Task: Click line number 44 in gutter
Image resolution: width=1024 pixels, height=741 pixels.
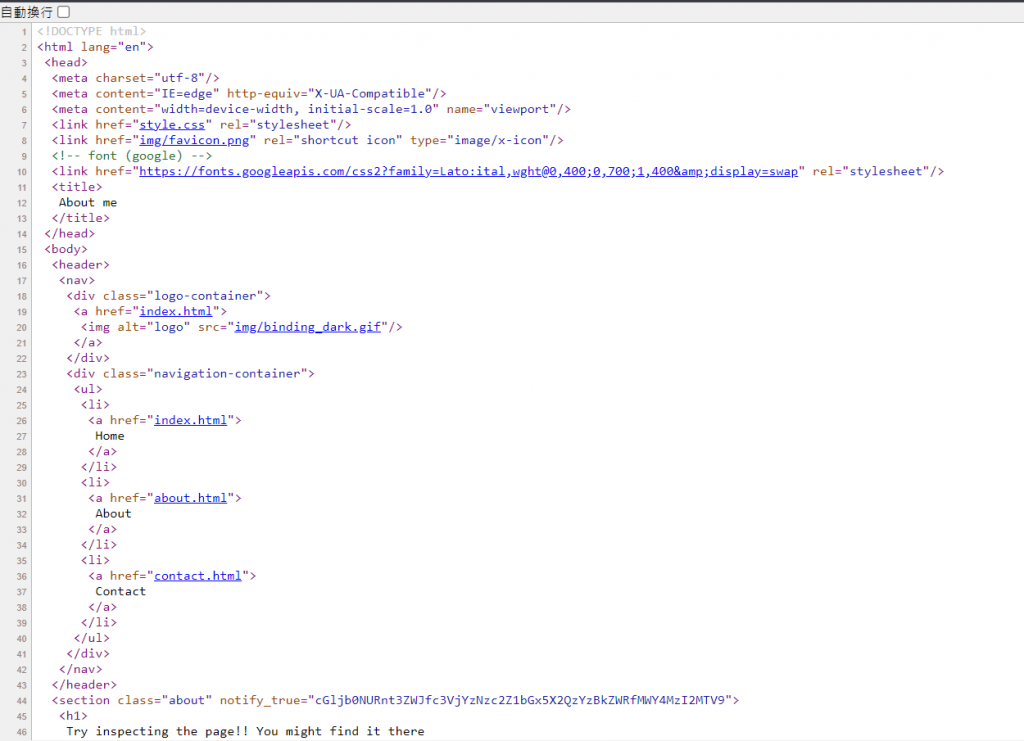Action: click(x=22, y=701)
